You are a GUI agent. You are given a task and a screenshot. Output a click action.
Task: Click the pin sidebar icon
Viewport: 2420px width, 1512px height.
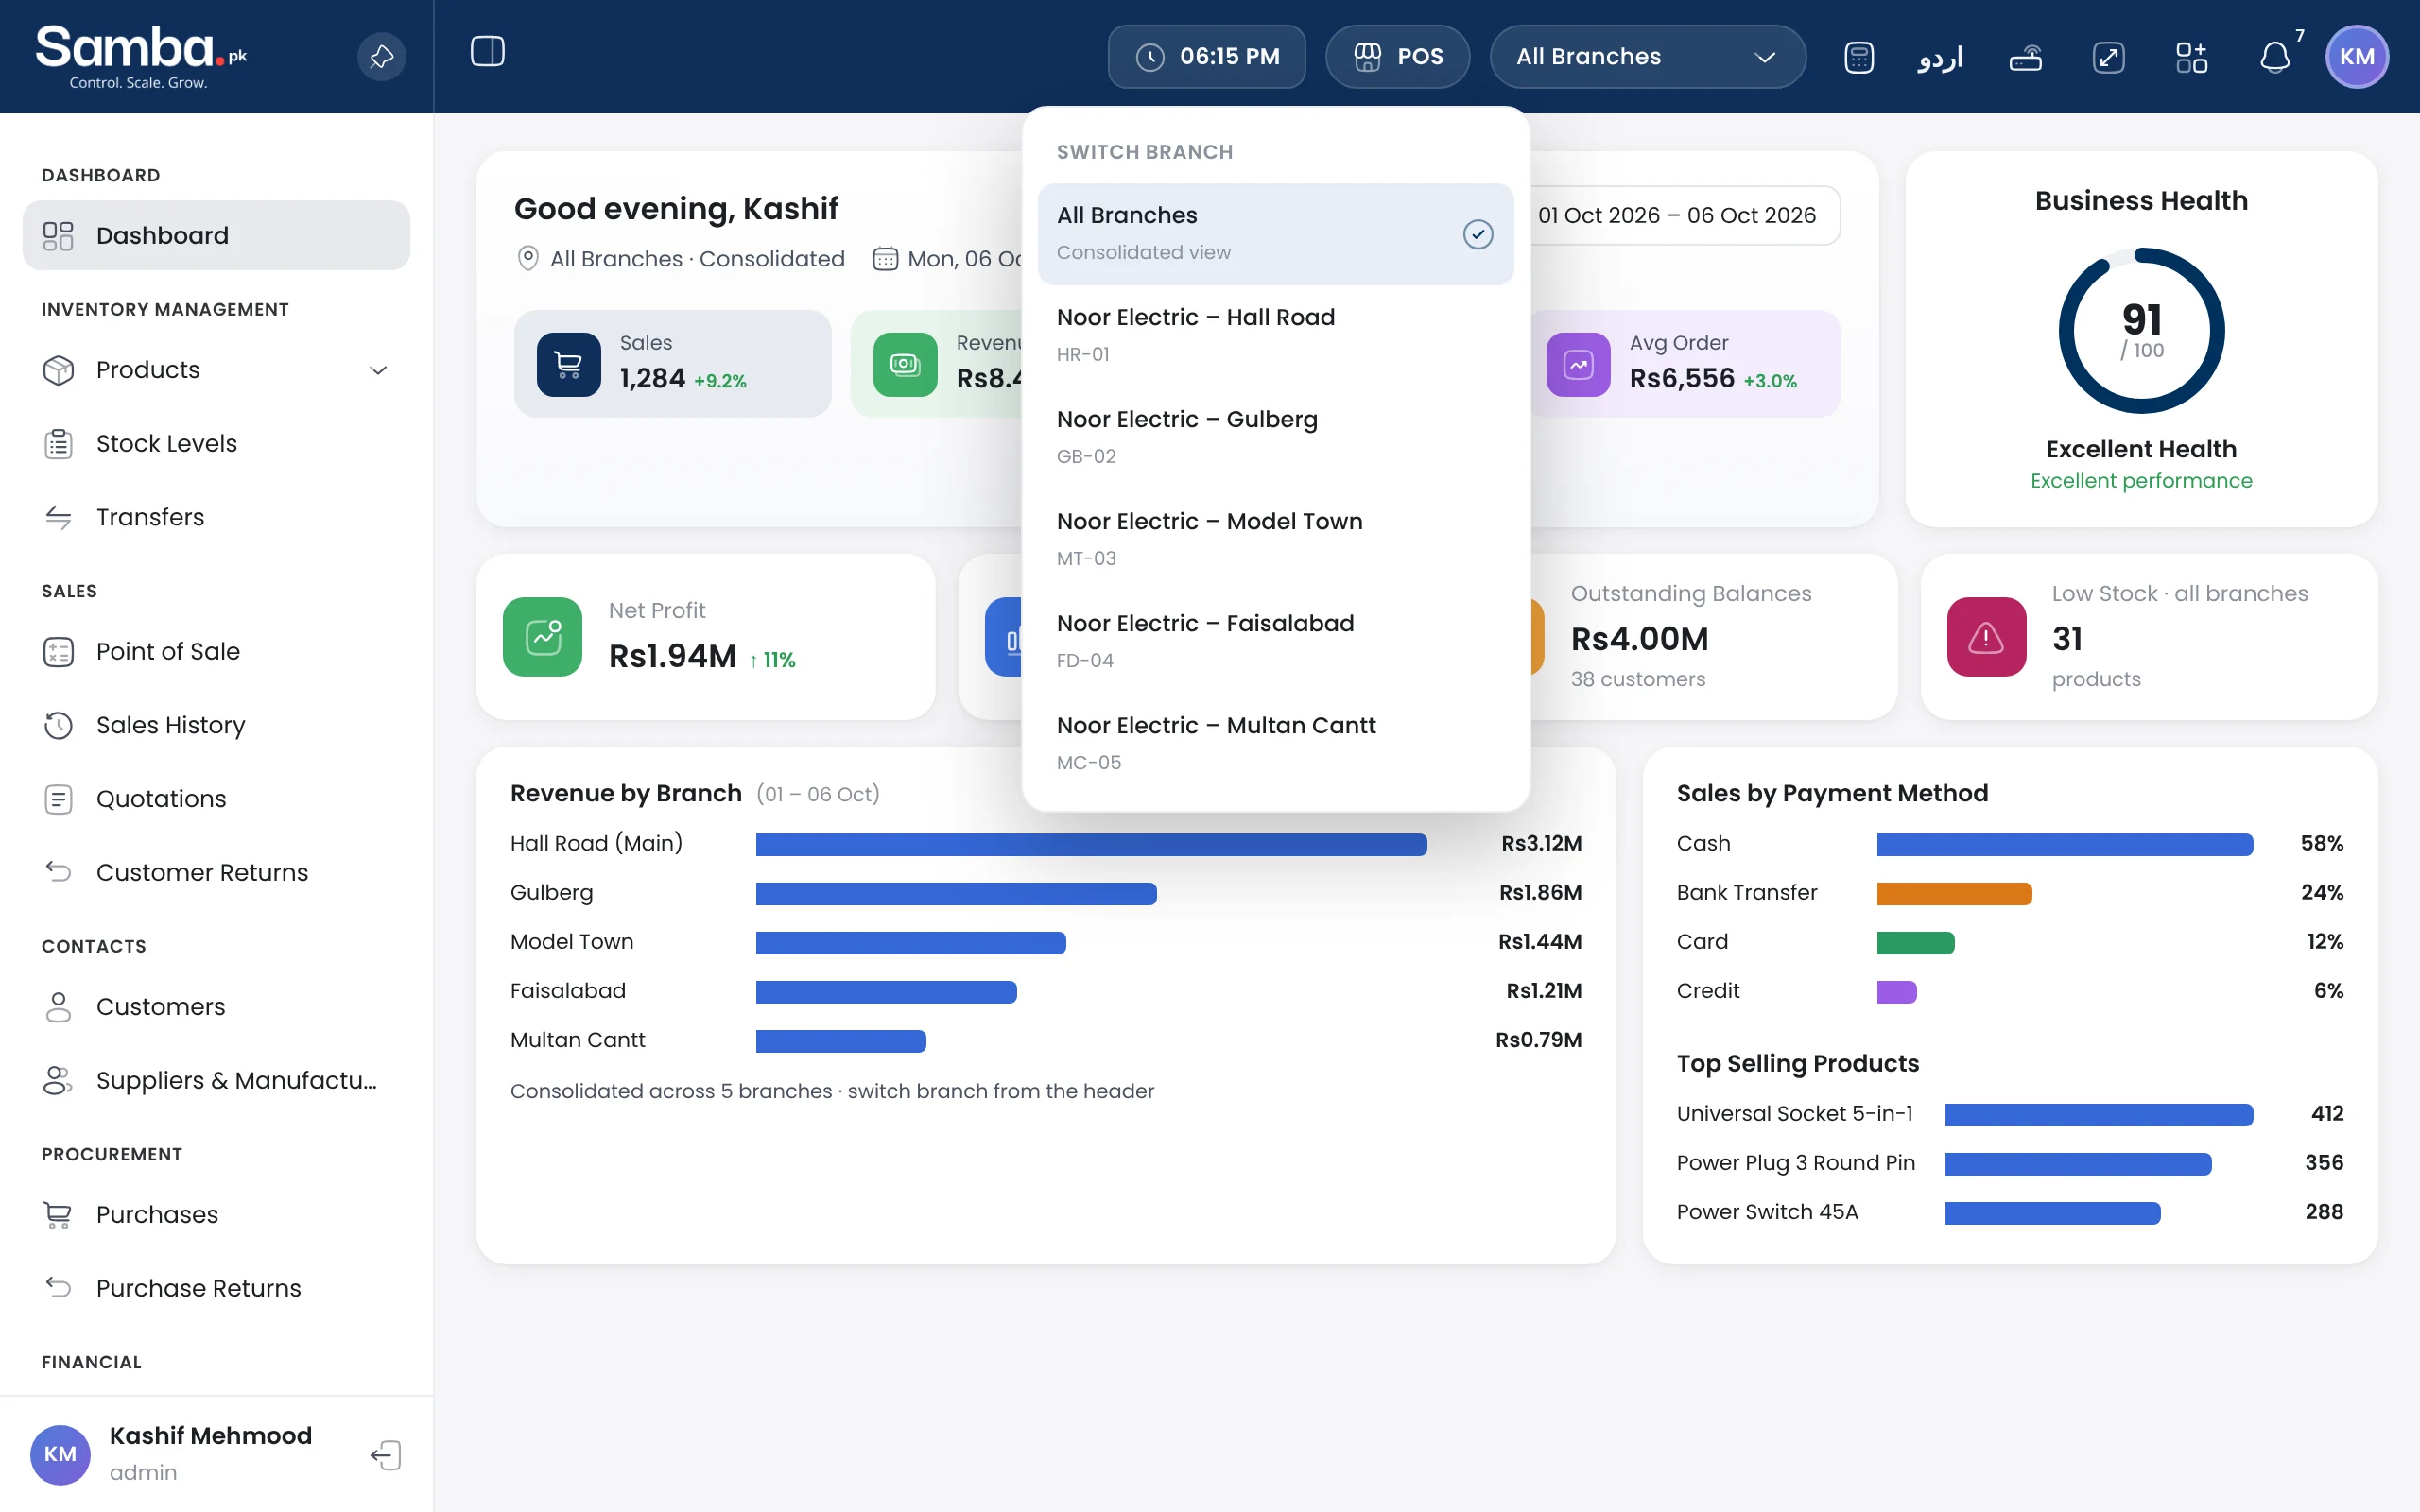(x=381, y=57)
